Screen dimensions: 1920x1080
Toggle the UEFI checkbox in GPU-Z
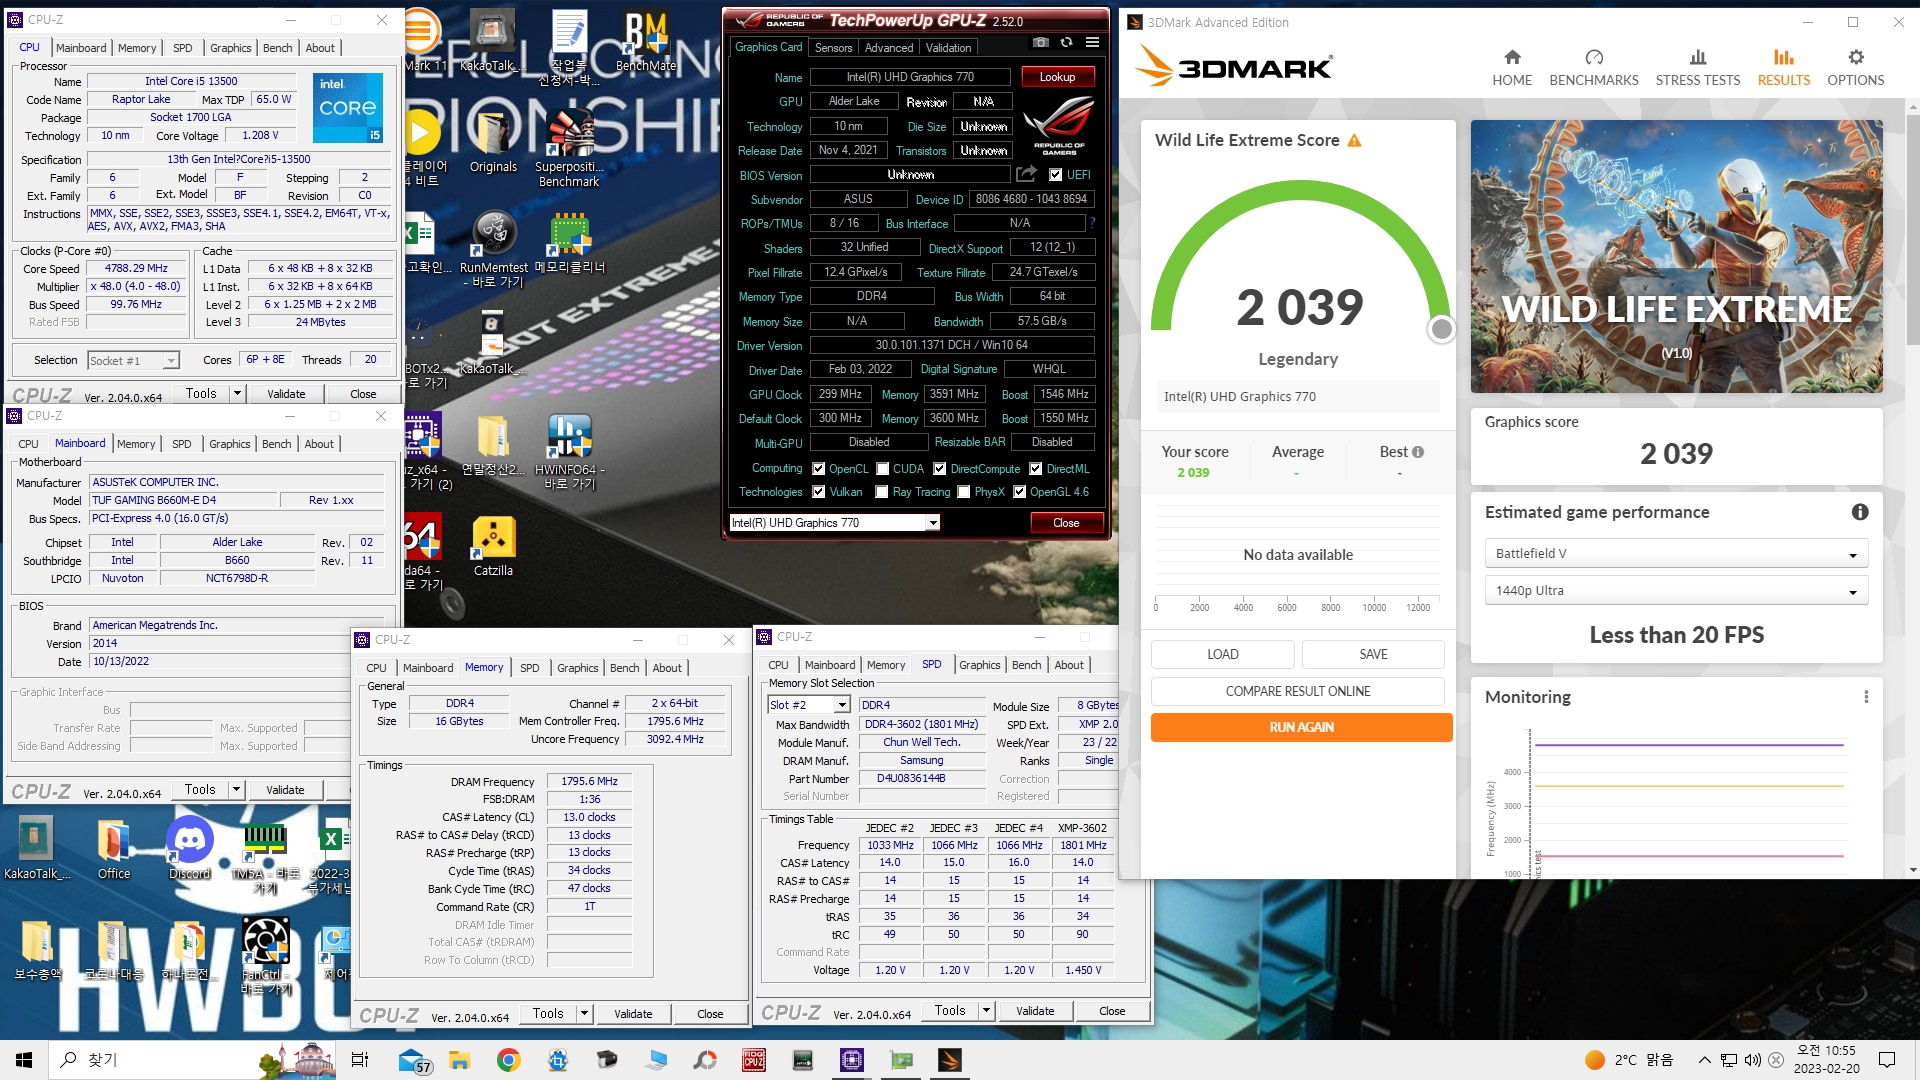tap(1055, 175)
